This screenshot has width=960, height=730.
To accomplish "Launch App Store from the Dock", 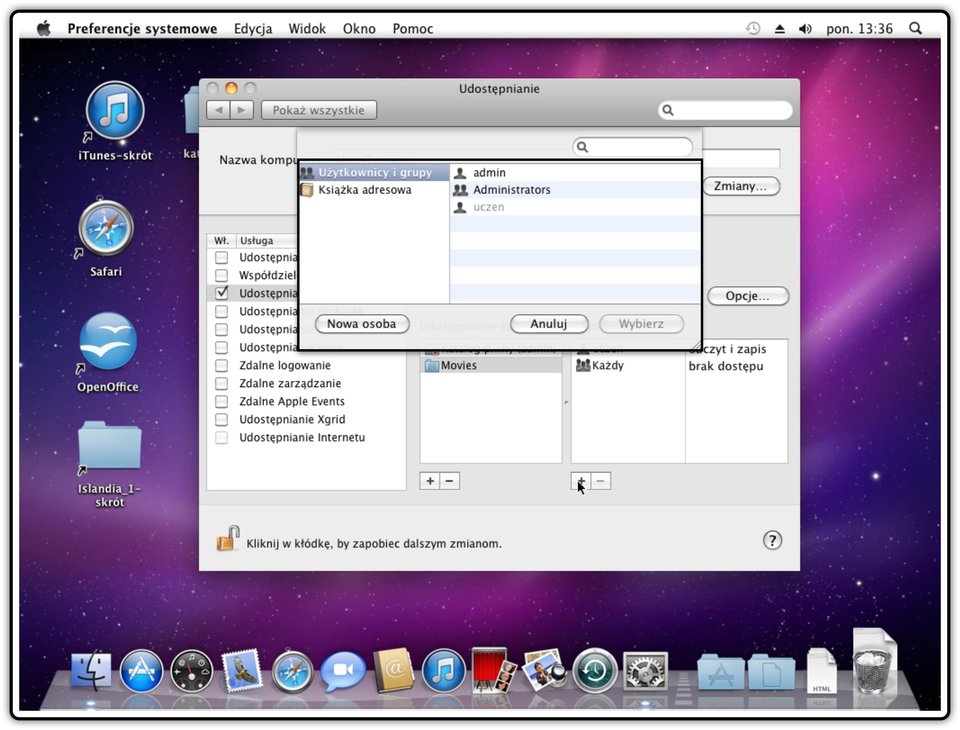I will (141, 671).
